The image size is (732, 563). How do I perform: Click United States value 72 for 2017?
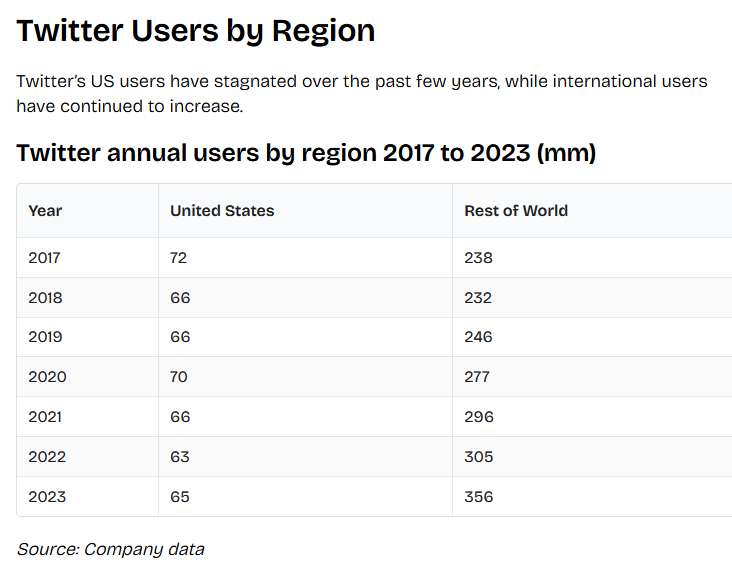coord(179,258)
